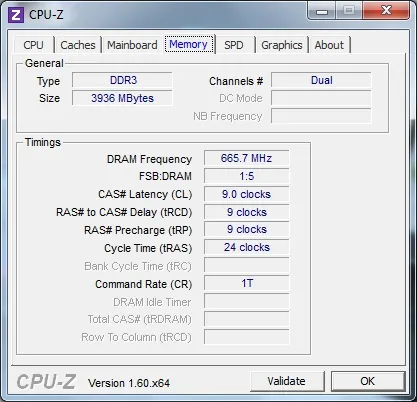The image size is (417, 402).
Task: Click the empty Bank Cycle Time field
Action: pos(247,265)
